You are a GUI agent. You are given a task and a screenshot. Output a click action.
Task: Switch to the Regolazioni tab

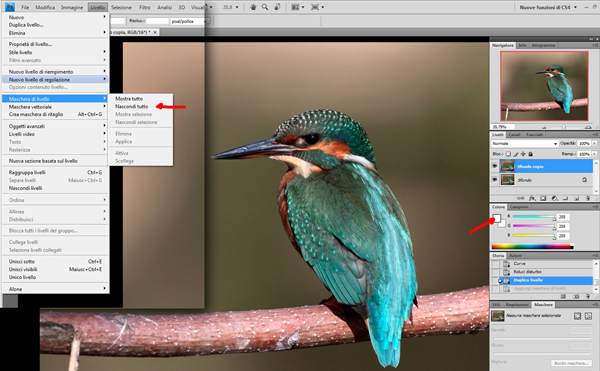[517, 305]
